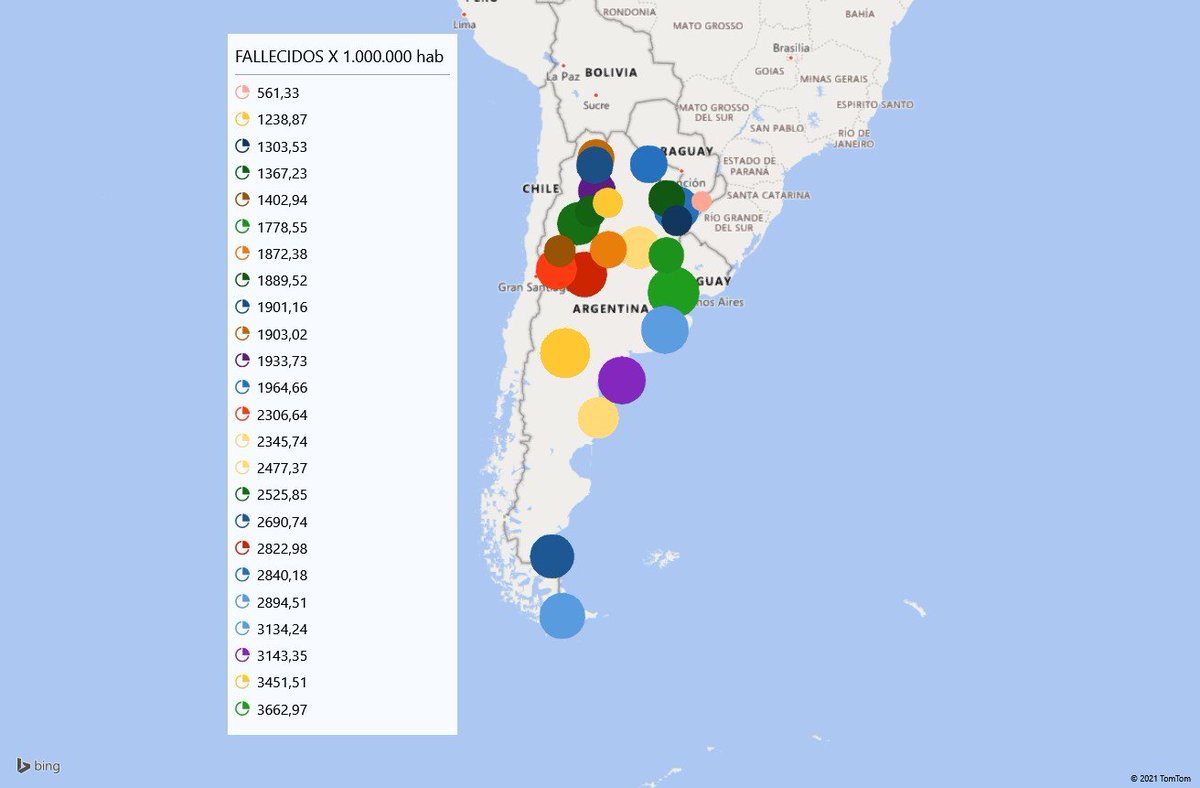Click the legend value 3134,24
1200x788 pixels.
click(282, 629)
